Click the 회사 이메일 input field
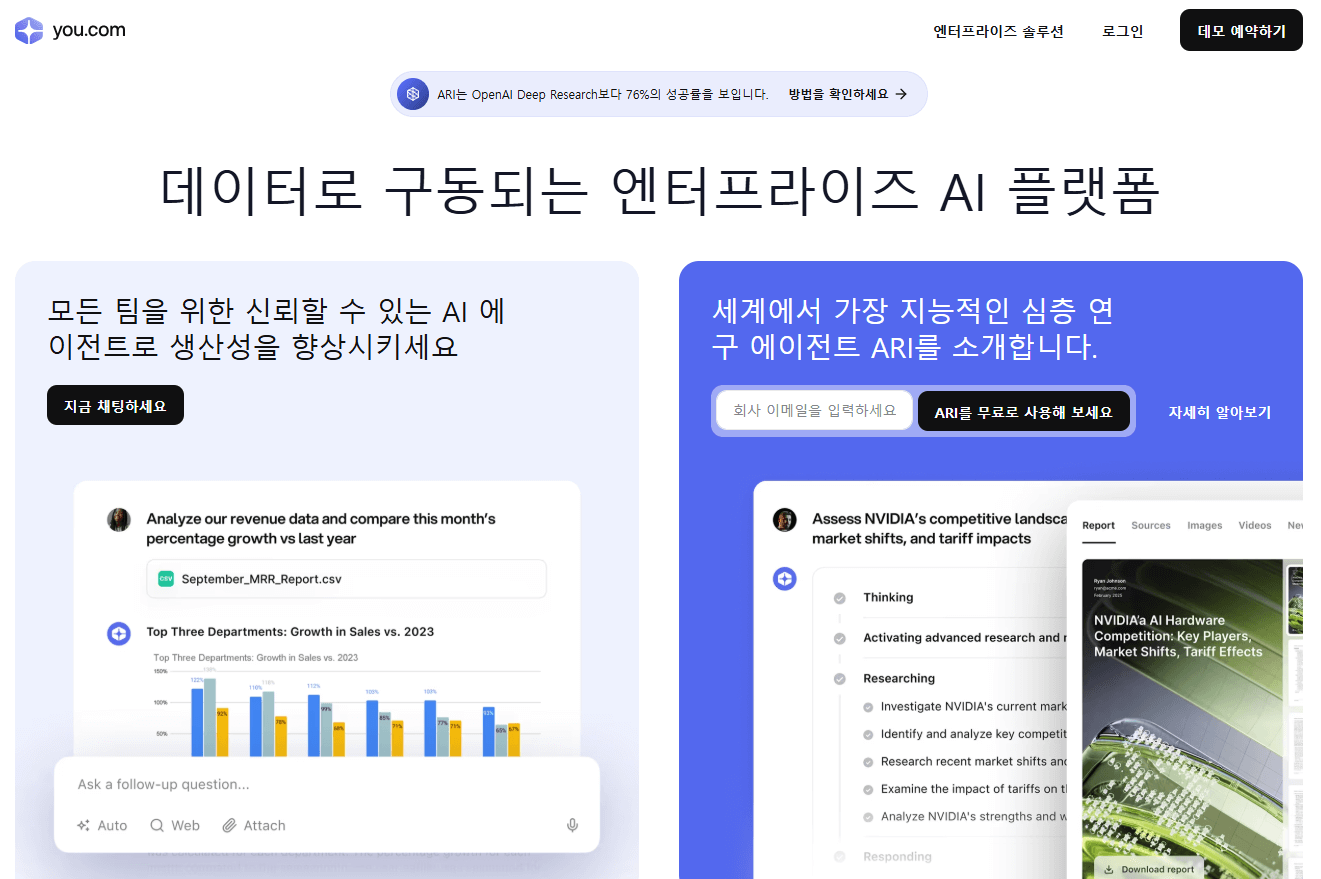1321x879 pixels. click(x=812, y=410)
